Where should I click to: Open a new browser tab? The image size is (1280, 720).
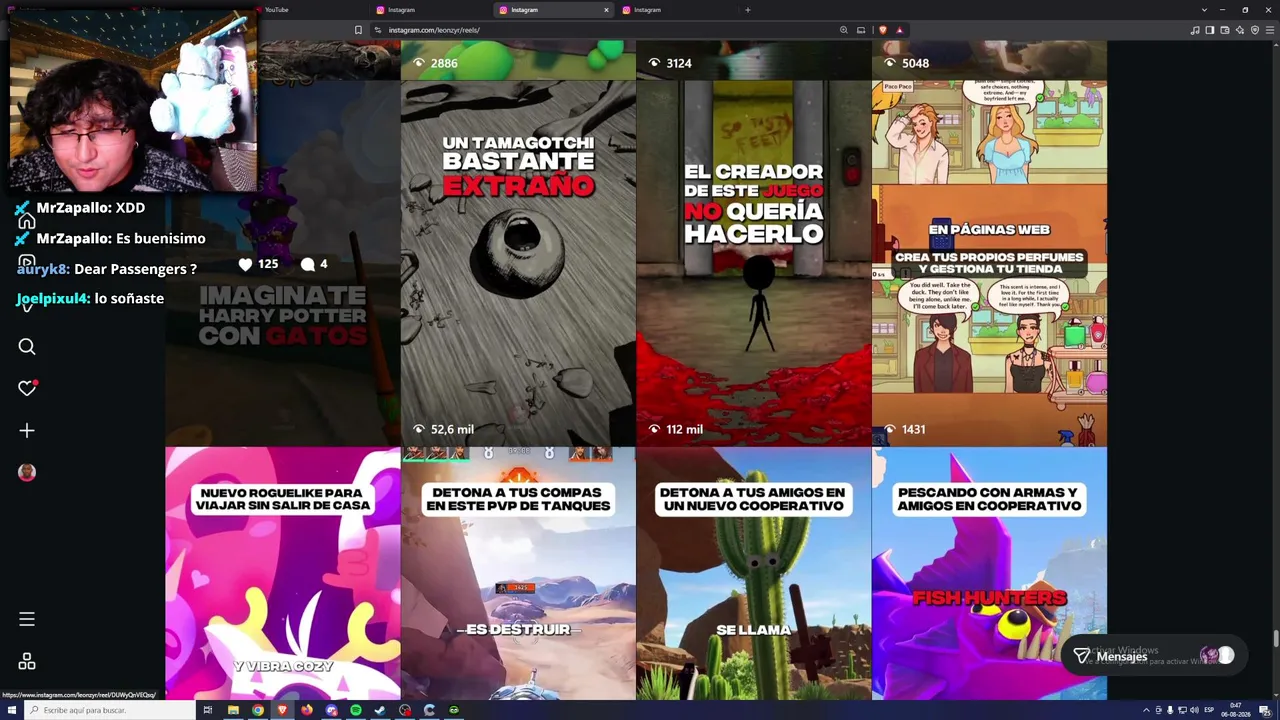(x=747, y=10)
